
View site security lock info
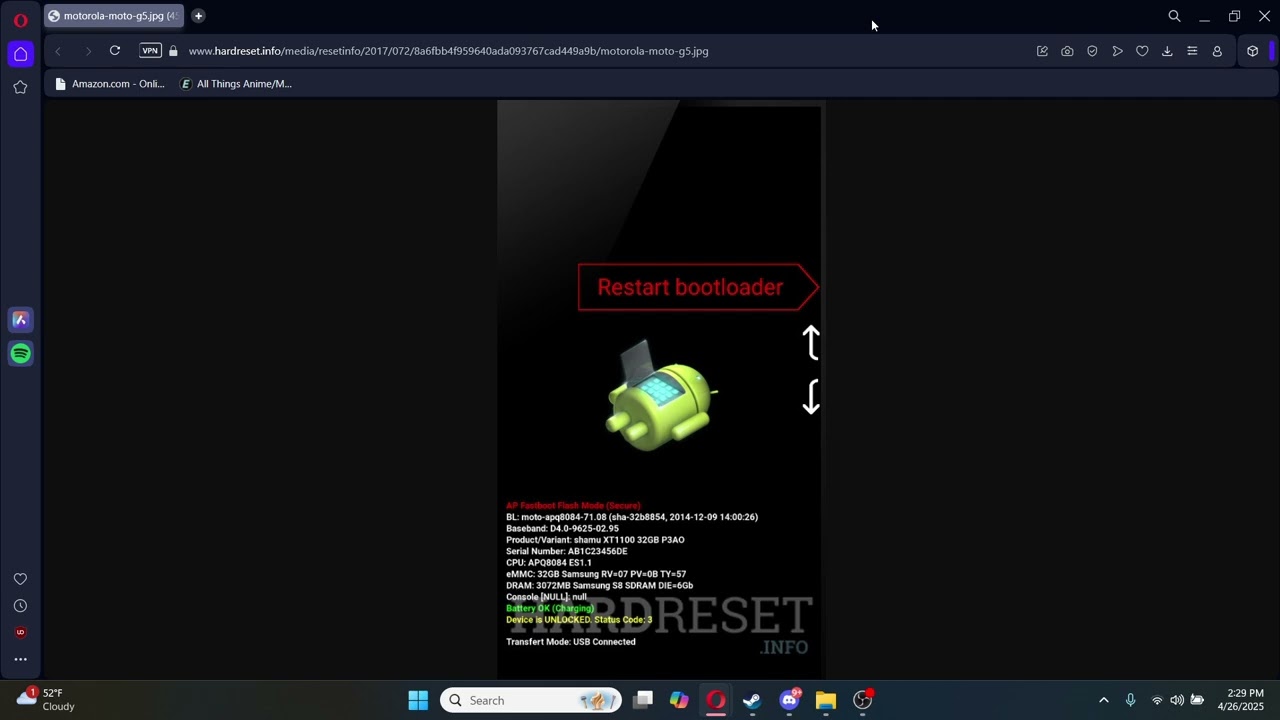(173, 51)
